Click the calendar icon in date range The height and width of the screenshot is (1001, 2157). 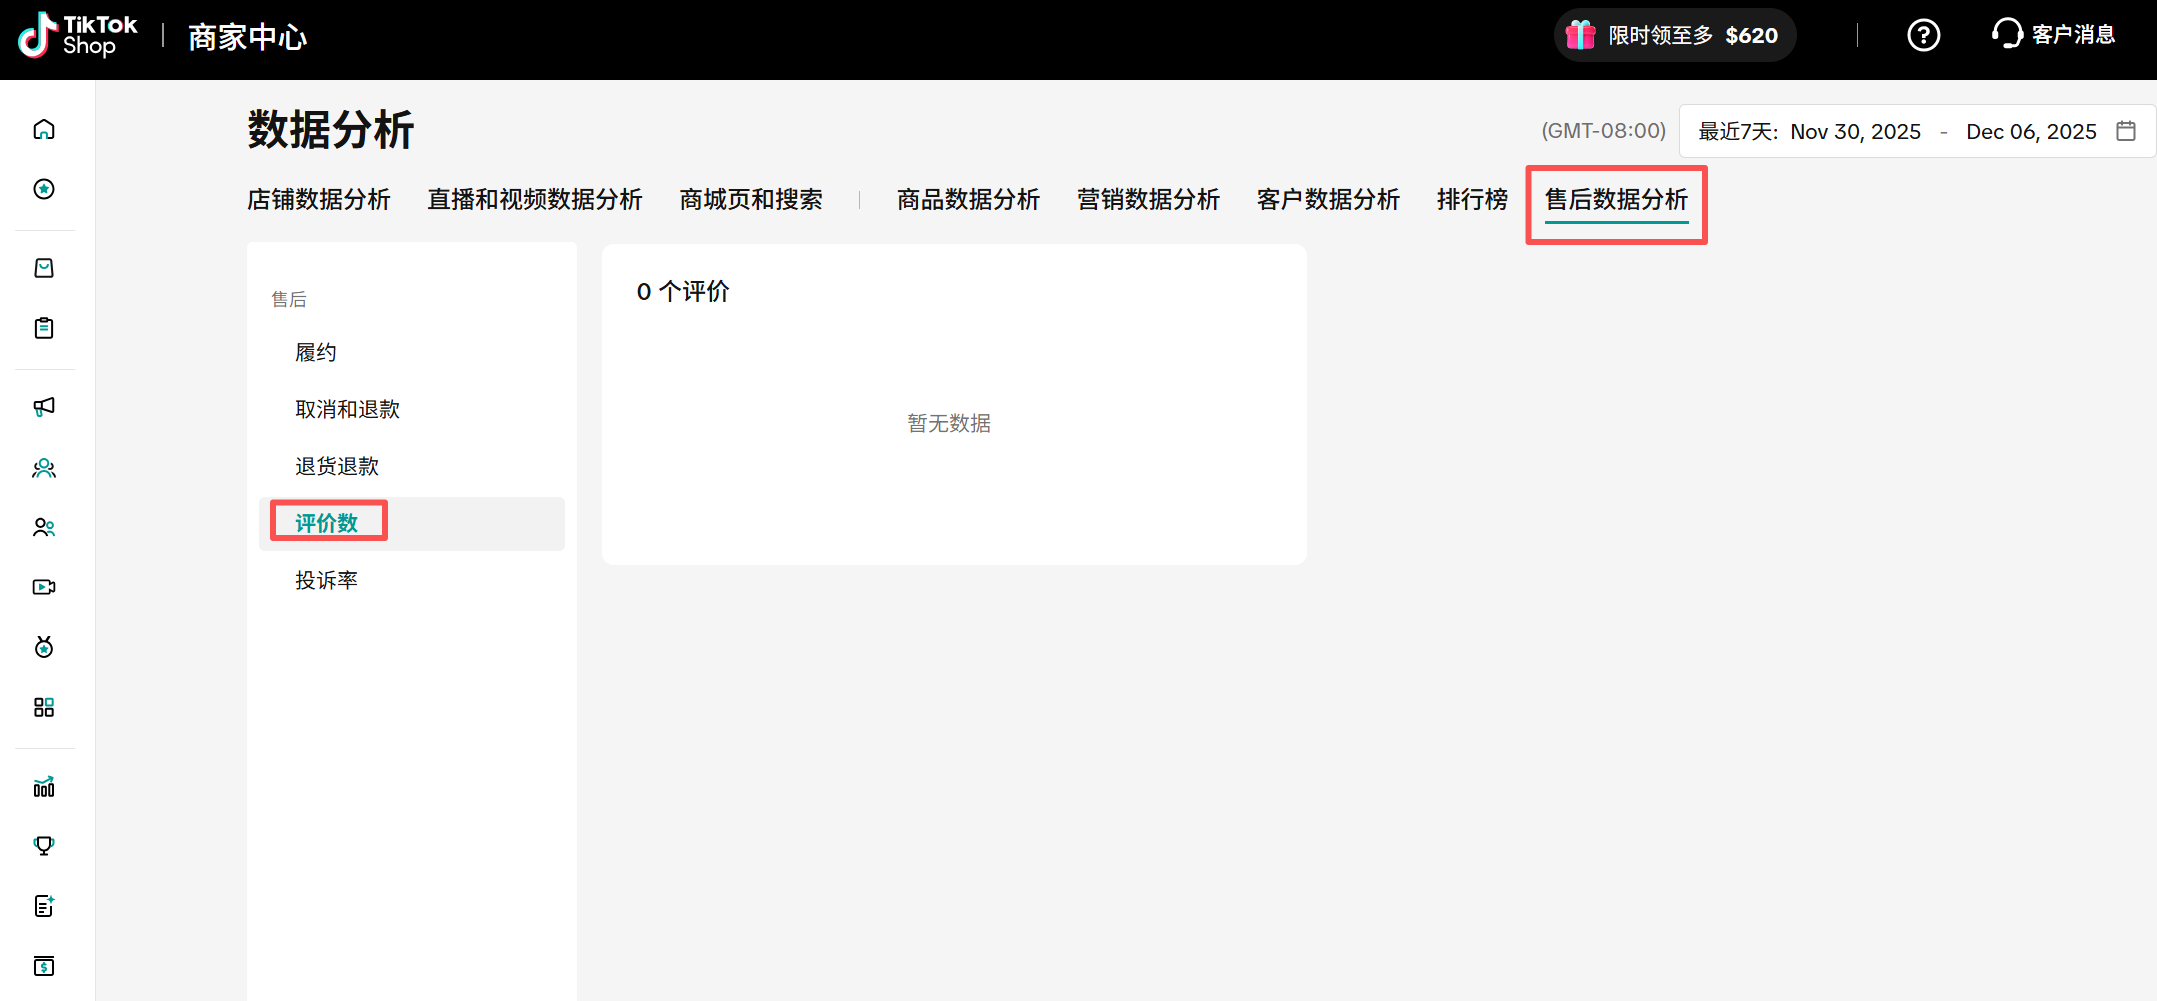pos(2126,131)
